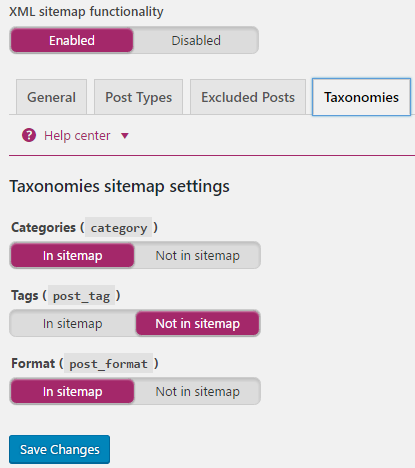Set XML sitemap functionality to Enabled
Screen dimensions: 415x468
click(x=72, y=40)
